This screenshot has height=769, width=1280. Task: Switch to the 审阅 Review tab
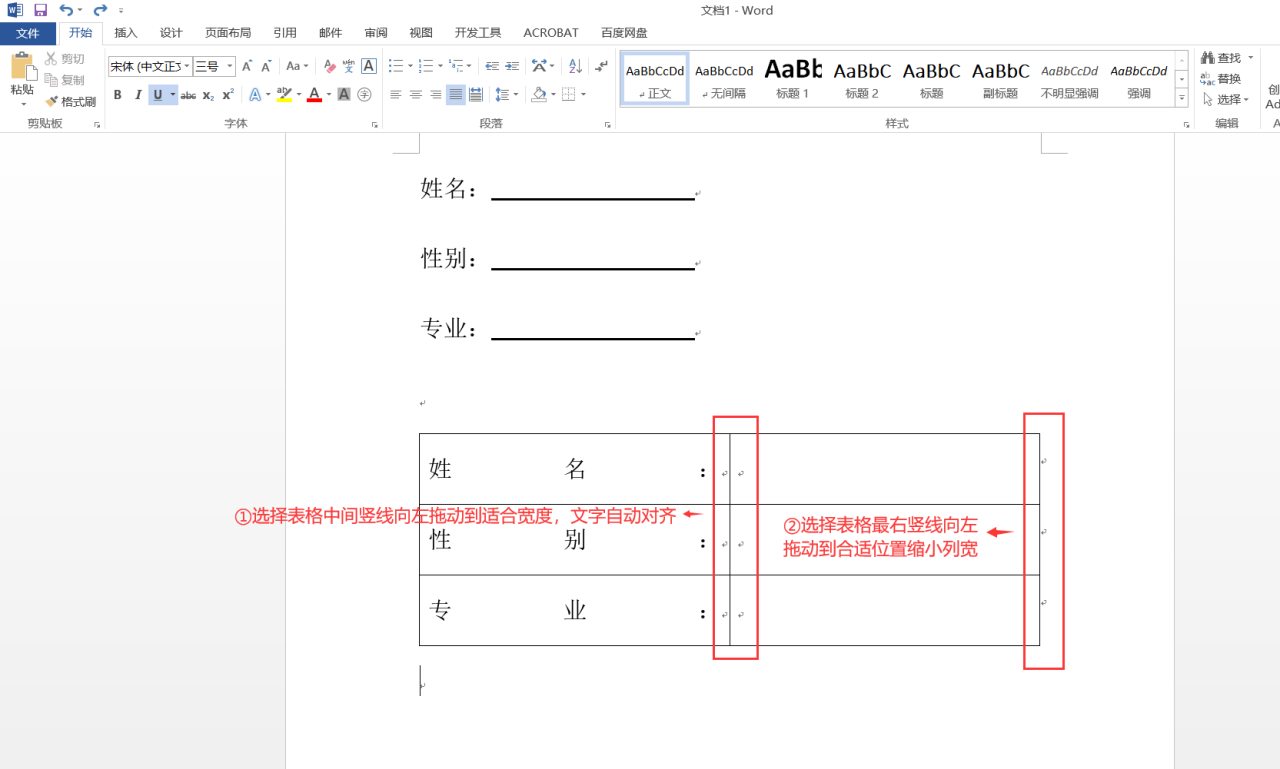tap(376, 33)
